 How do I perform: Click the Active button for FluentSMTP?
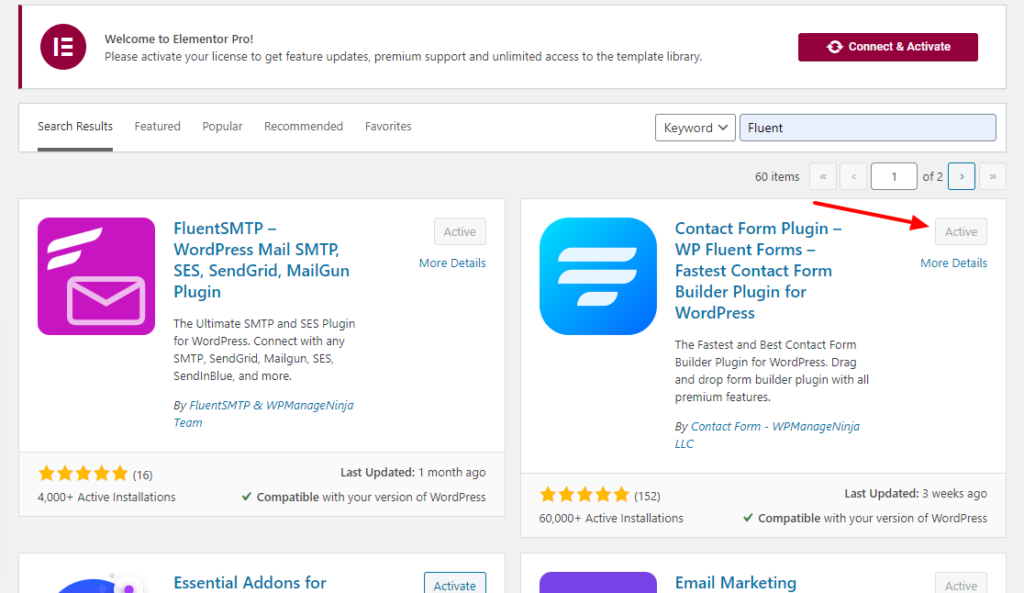(460, 231)
